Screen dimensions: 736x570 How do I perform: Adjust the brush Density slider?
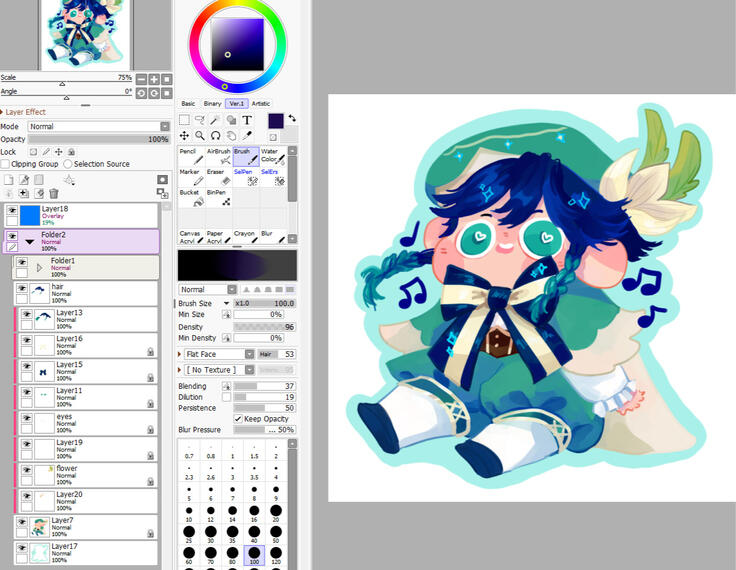click(x=265, y=327)
